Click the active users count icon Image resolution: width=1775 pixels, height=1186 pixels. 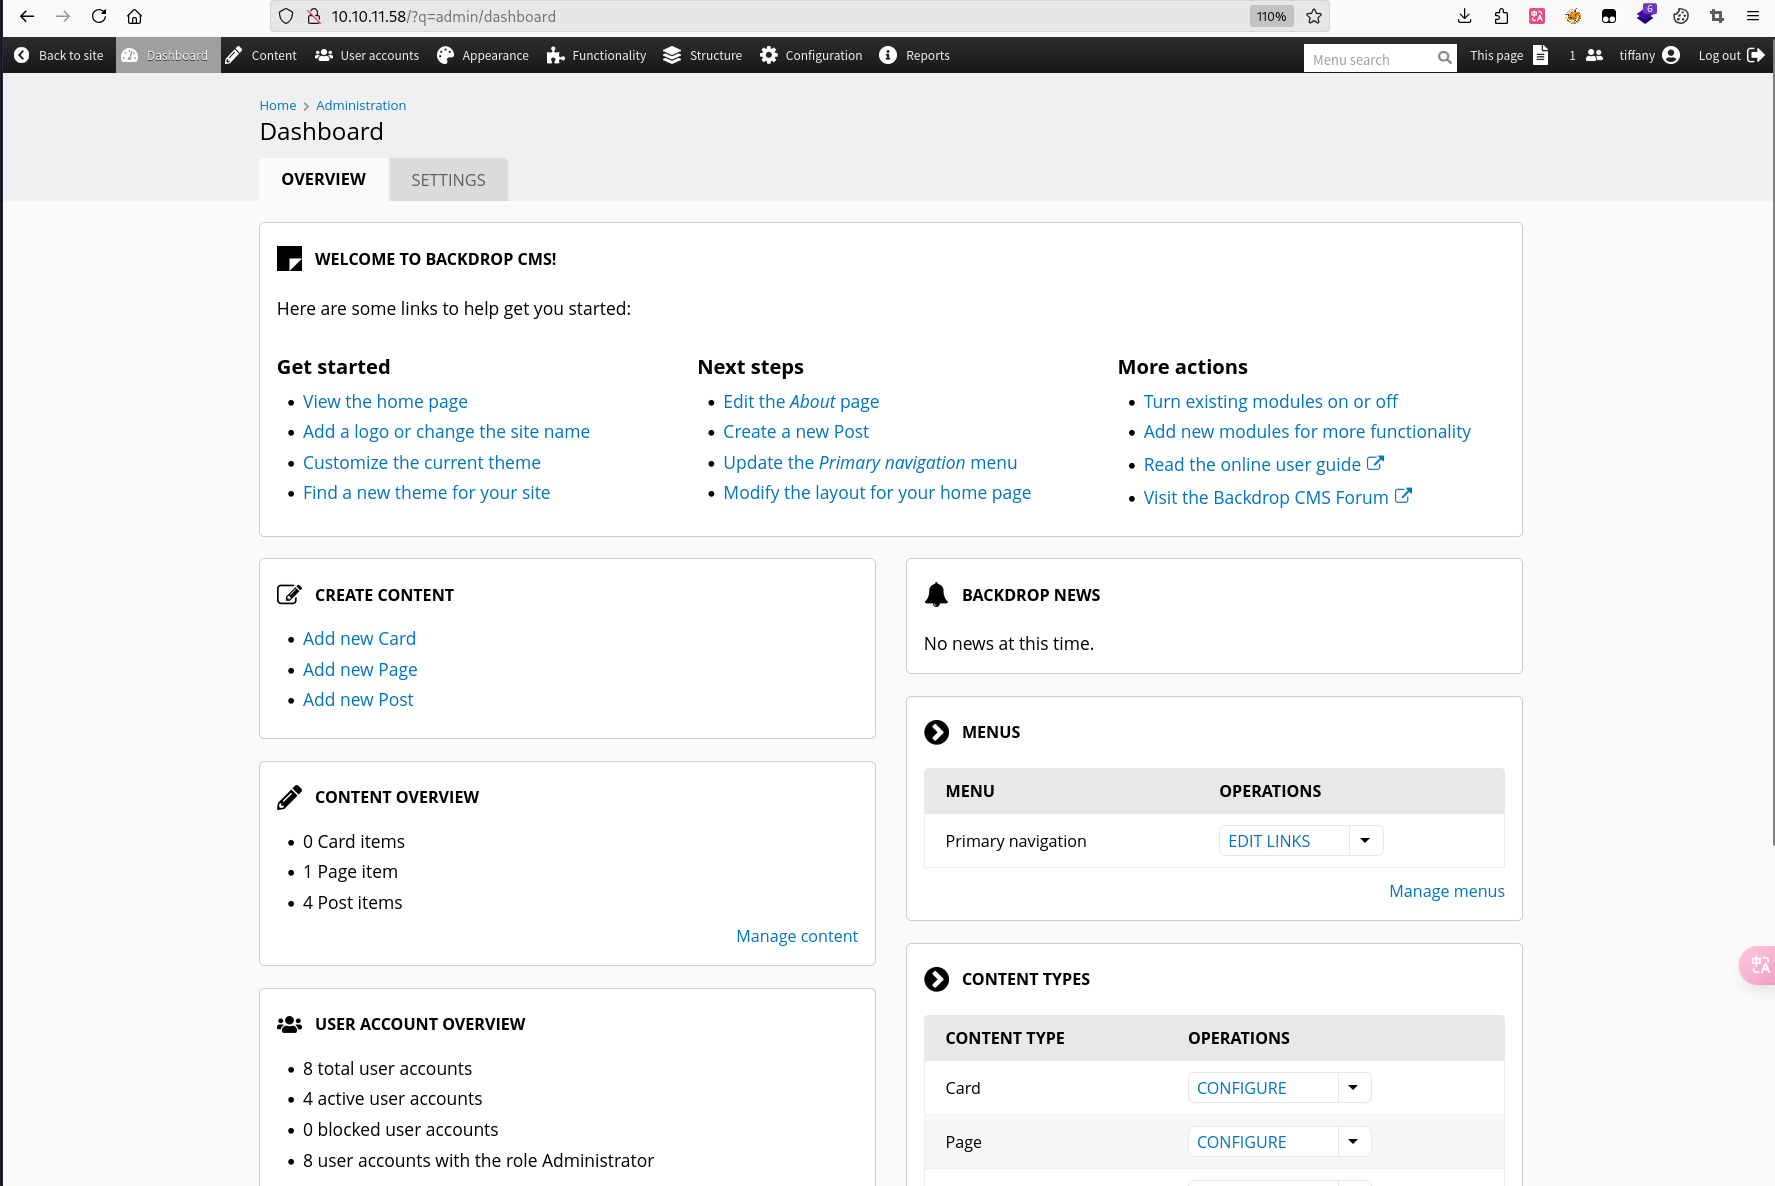1595,55
